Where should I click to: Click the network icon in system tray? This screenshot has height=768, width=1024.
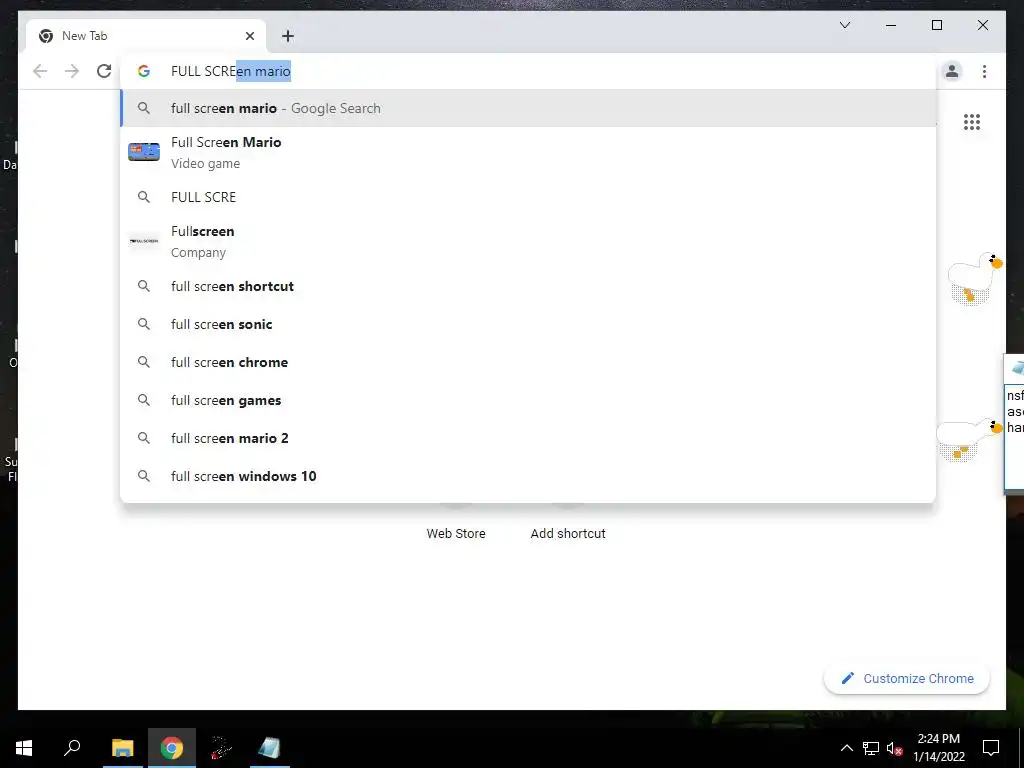point(871,748)
